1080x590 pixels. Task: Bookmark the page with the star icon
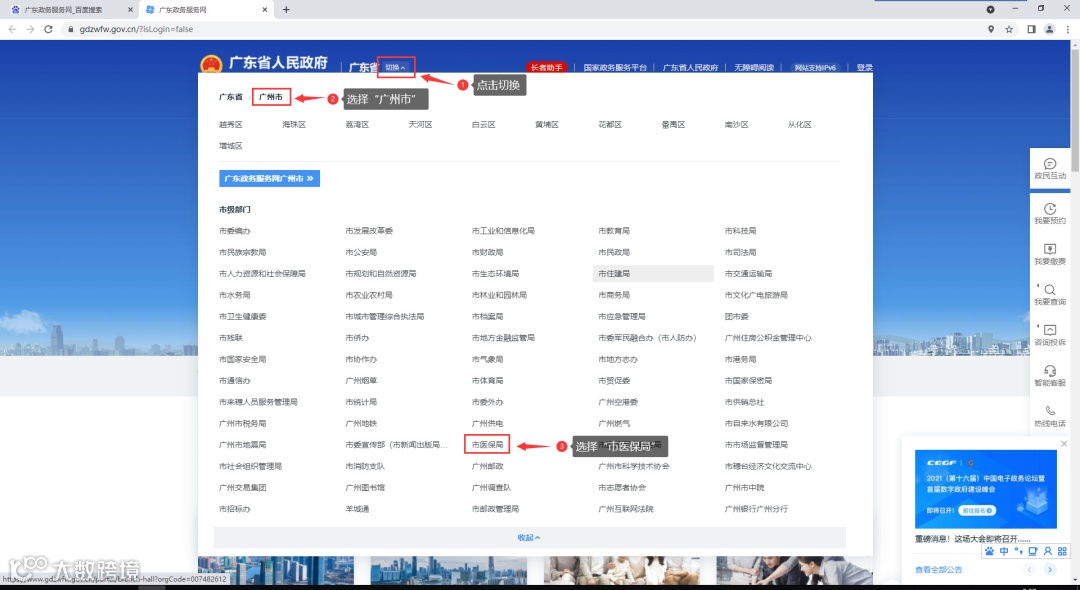(x=1009, y=29)
